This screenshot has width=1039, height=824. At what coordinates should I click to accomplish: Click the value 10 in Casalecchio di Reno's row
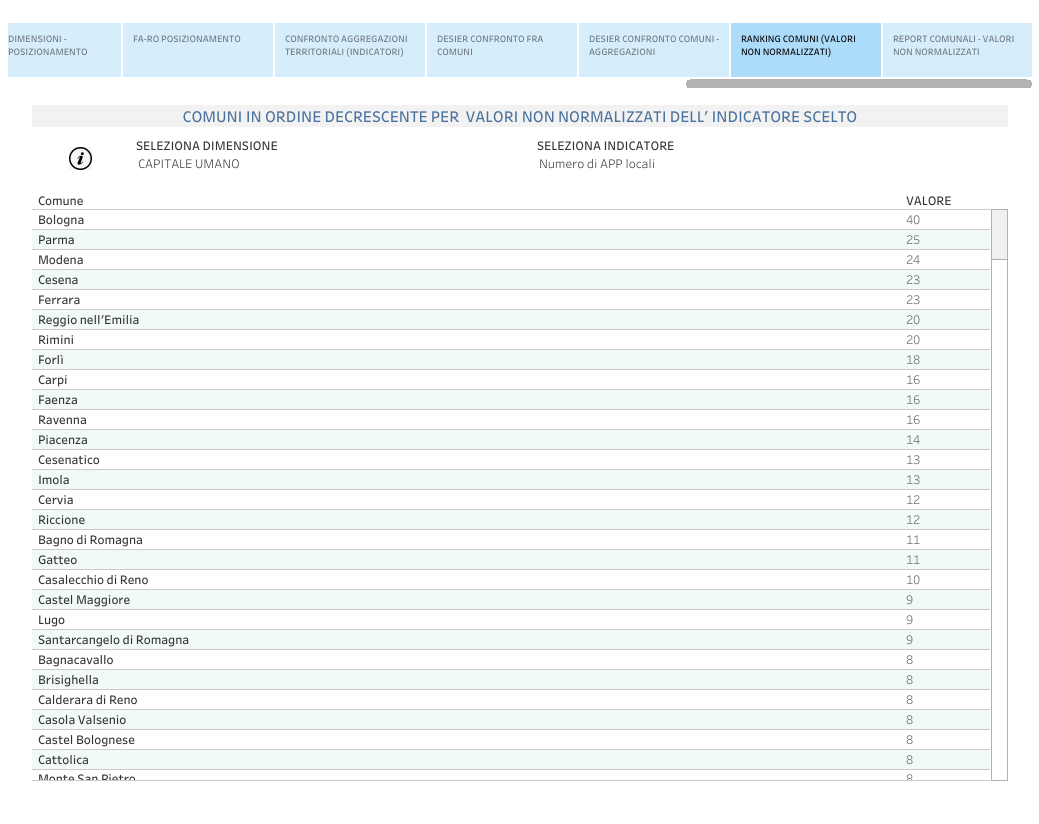tap(913, 580)
